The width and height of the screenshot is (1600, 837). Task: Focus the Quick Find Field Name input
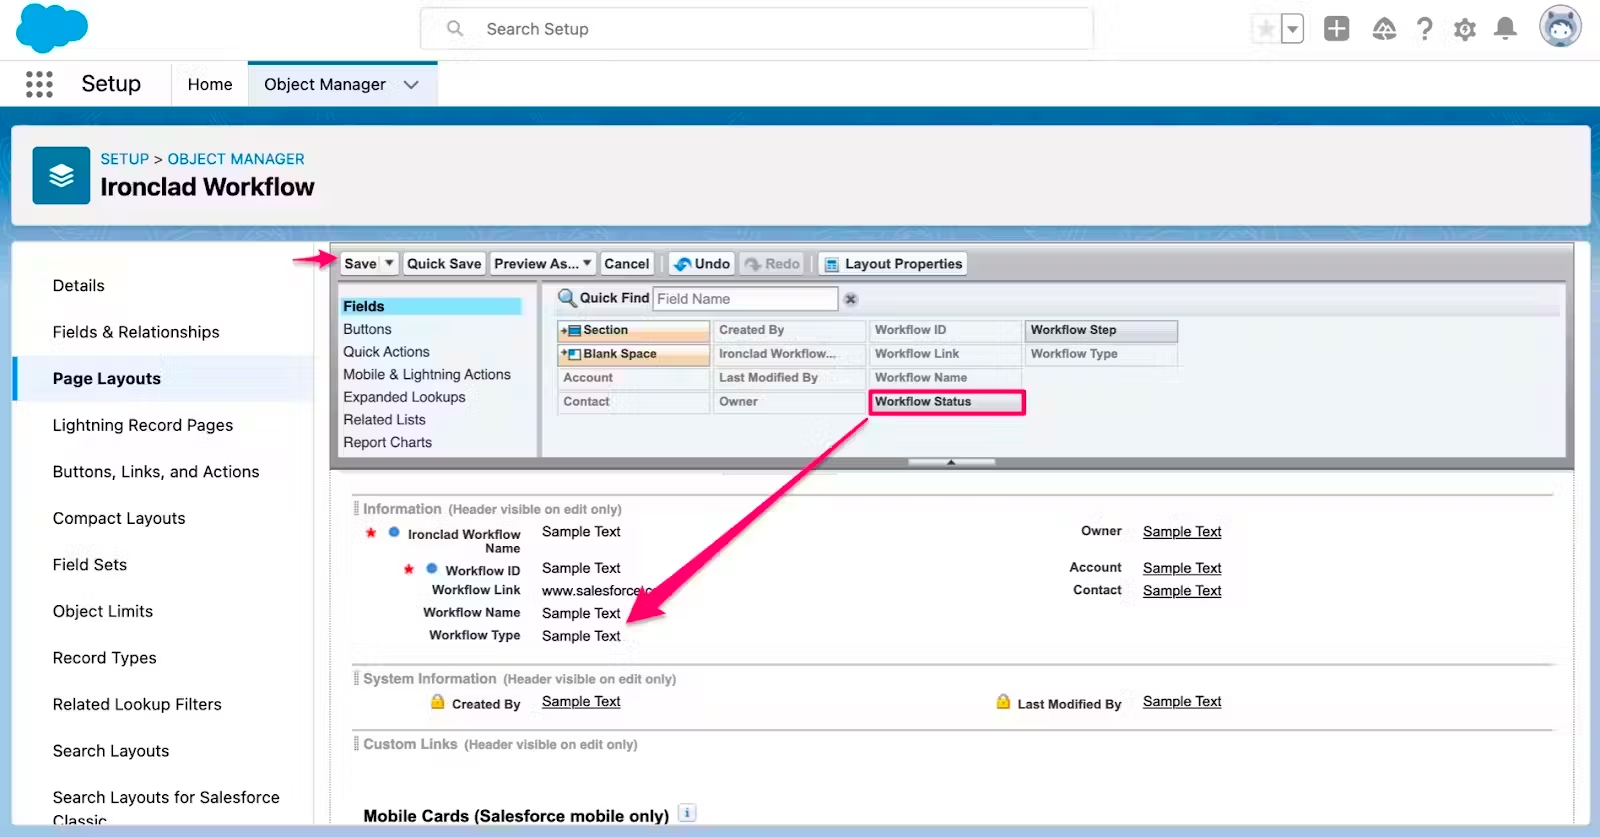click(745, 299)
